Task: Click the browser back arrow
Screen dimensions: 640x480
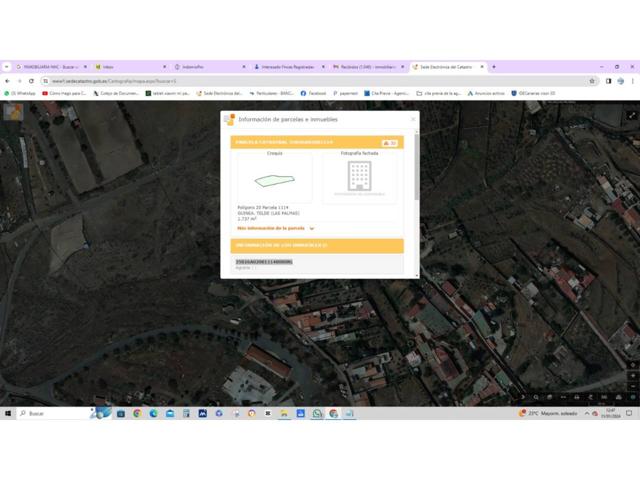Action: click(x=8, y=80)
